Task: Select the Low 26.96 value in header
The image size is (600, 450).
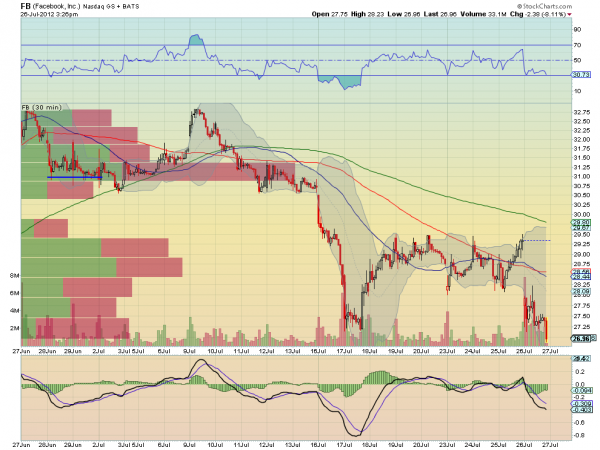Action: coord(404,14)
